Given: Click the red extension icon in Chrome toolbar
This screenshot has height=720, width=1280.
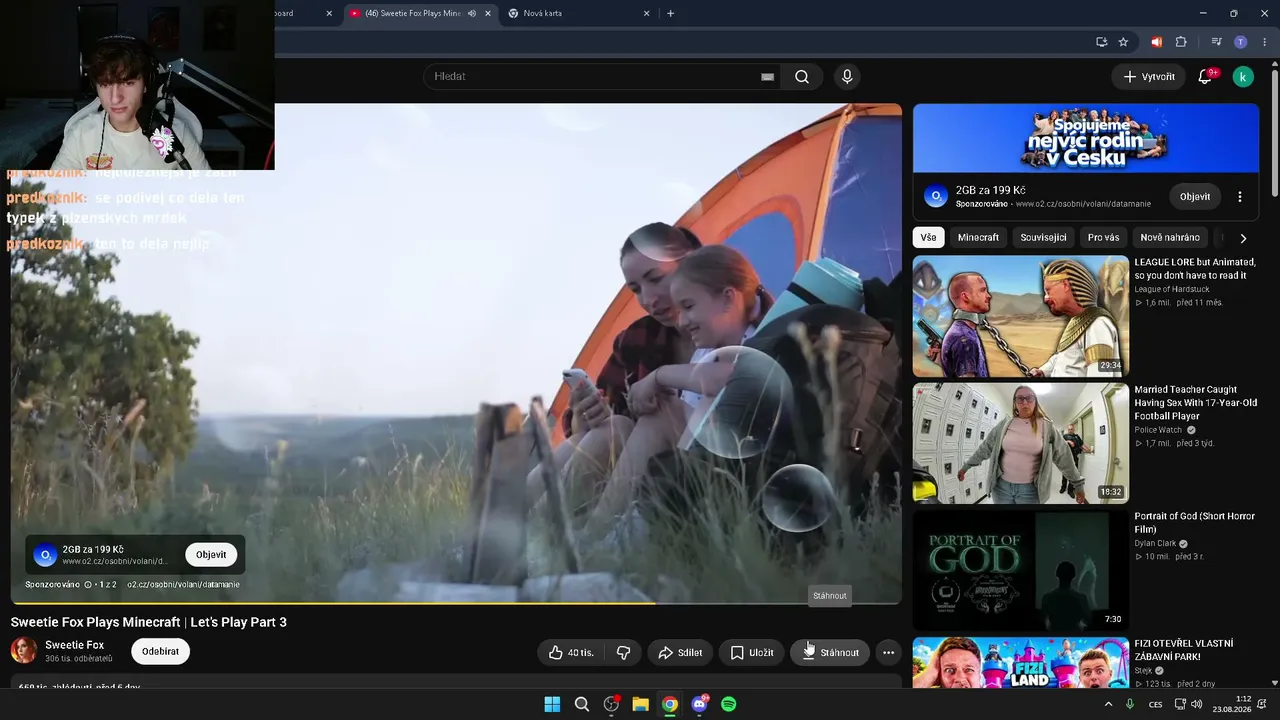Looking at the screenshot, I should (x=1156, y=42).
